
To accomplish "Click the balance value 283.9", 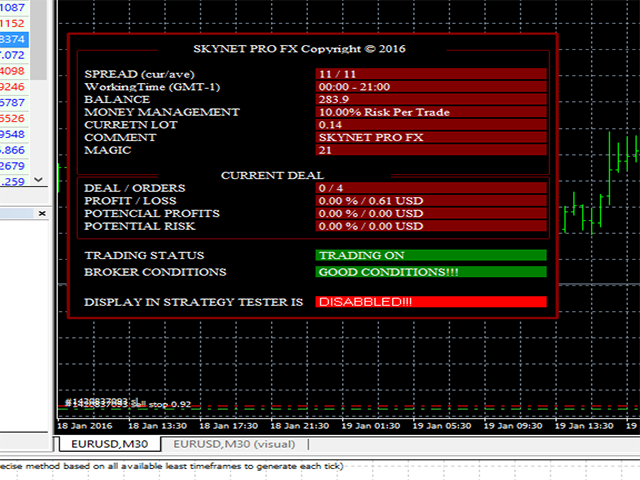I will click(431, 99).
